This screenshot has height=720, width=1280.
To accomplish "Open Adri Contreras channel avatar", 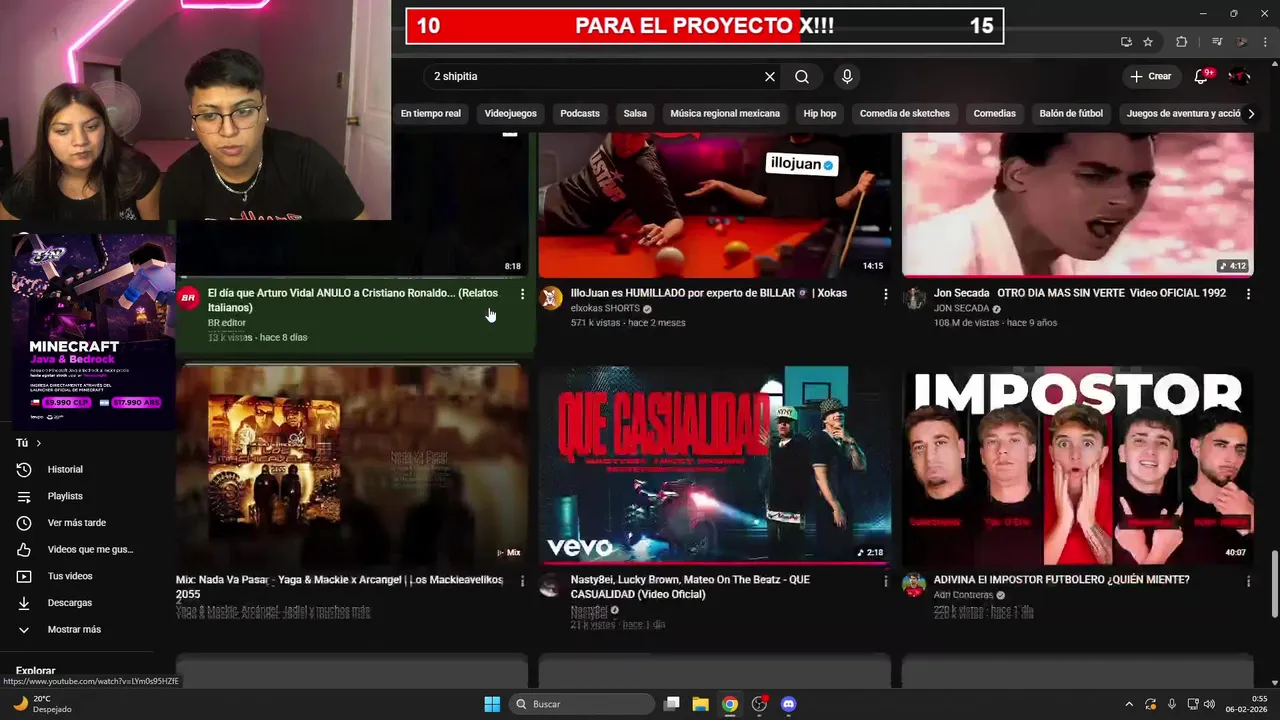I will [x=914, y=585].
